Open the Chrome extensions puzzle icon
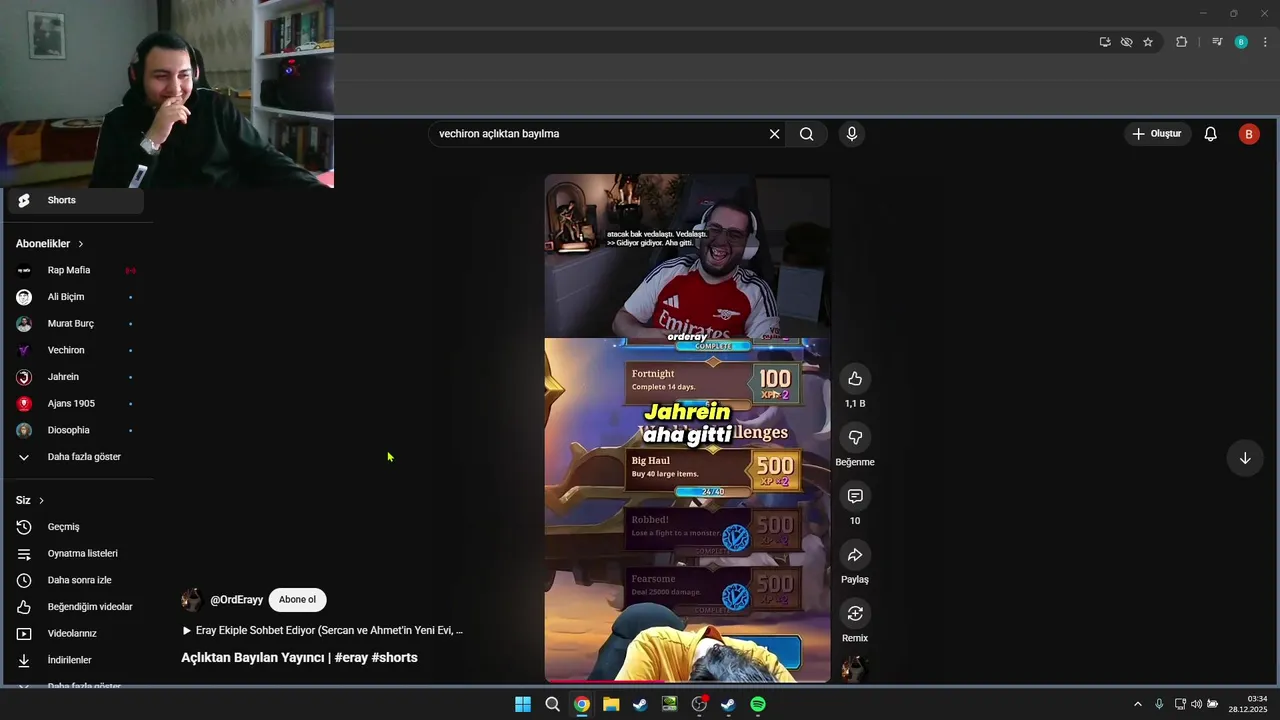1280x720 pixels. click(1181, 42)
